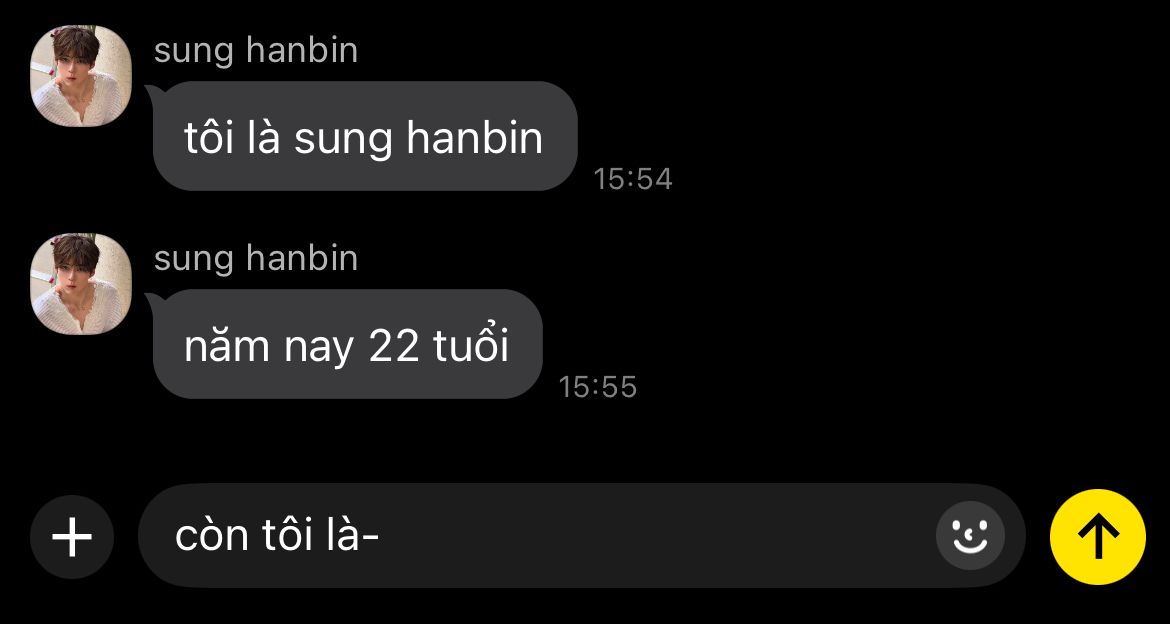Tap sung hanbin's avatar beside first message
This screenshot has width=1170, height=624.
(81, 76)
